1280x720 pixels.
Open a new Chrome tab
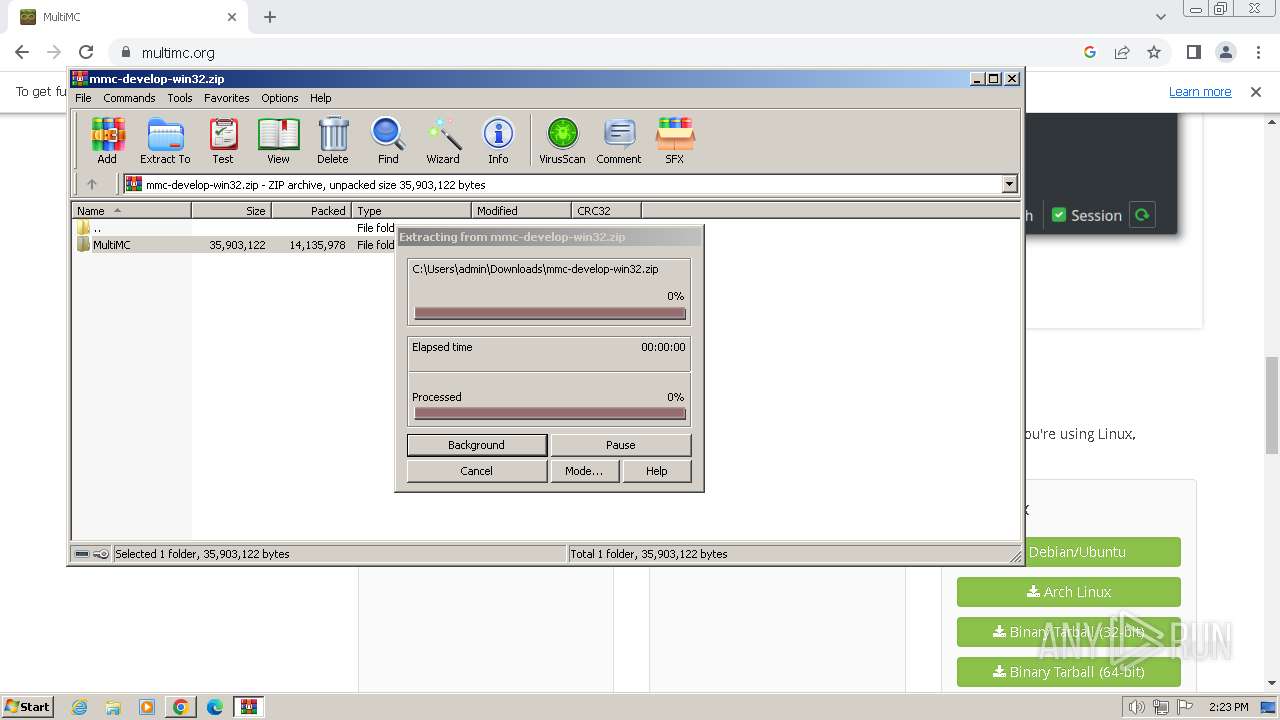point(270,17)
